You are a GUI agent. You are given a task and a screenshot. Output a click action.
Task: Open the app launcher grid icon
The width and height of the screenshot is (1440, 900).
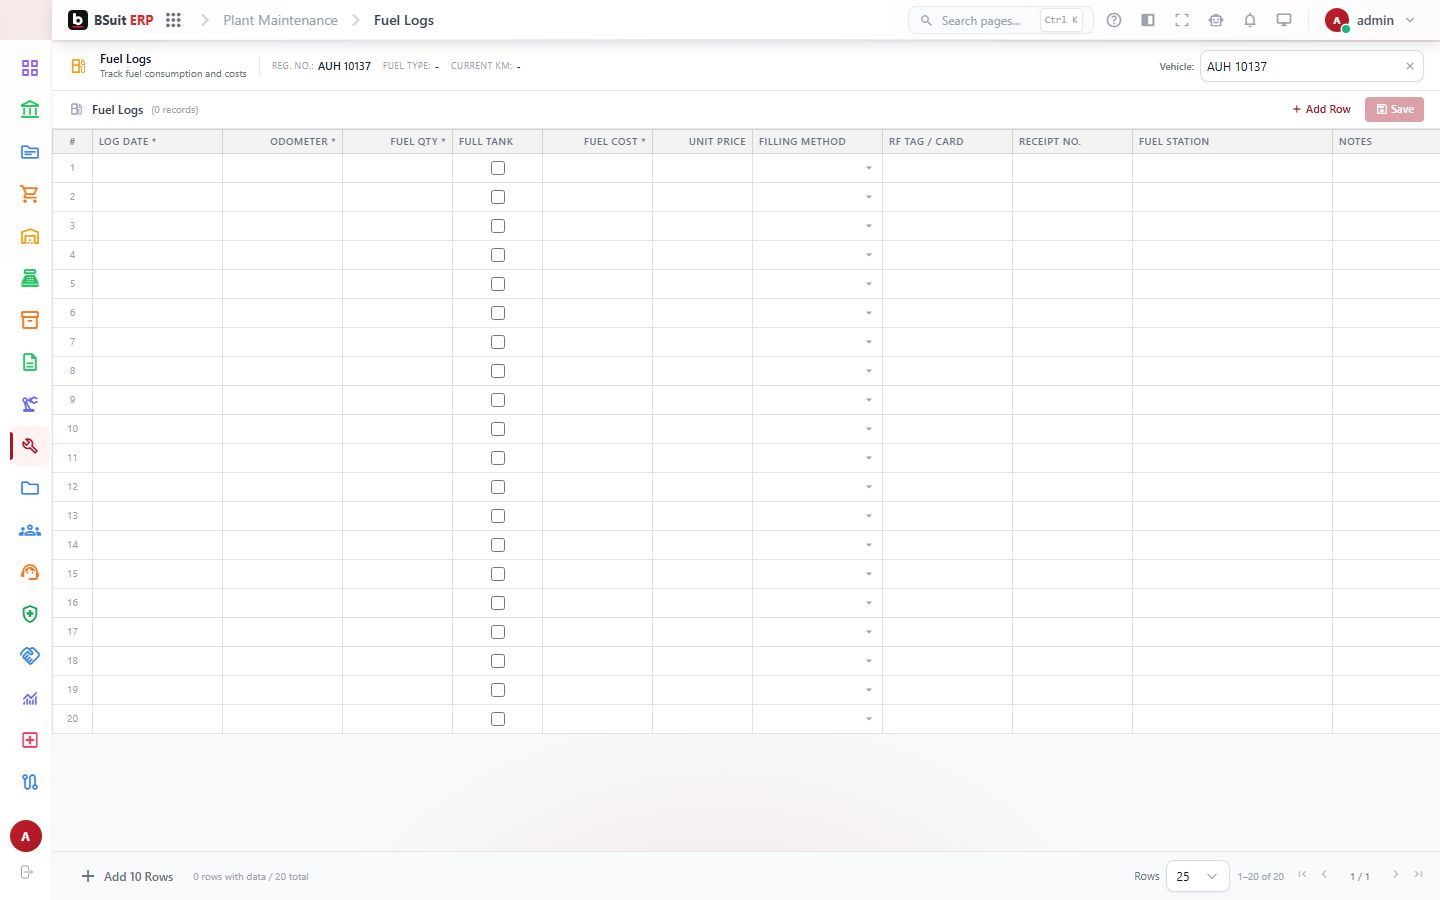pyautogui.click(x=173, y=20)
